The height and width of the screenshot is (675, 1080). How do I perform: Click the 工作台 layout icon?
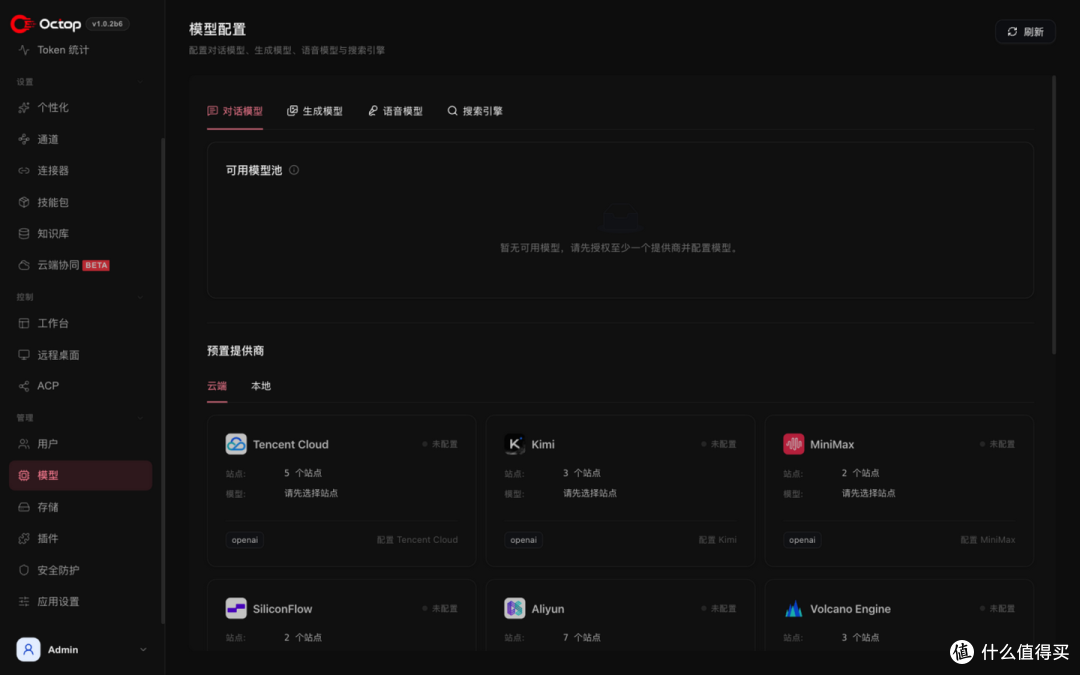point(24,323)
